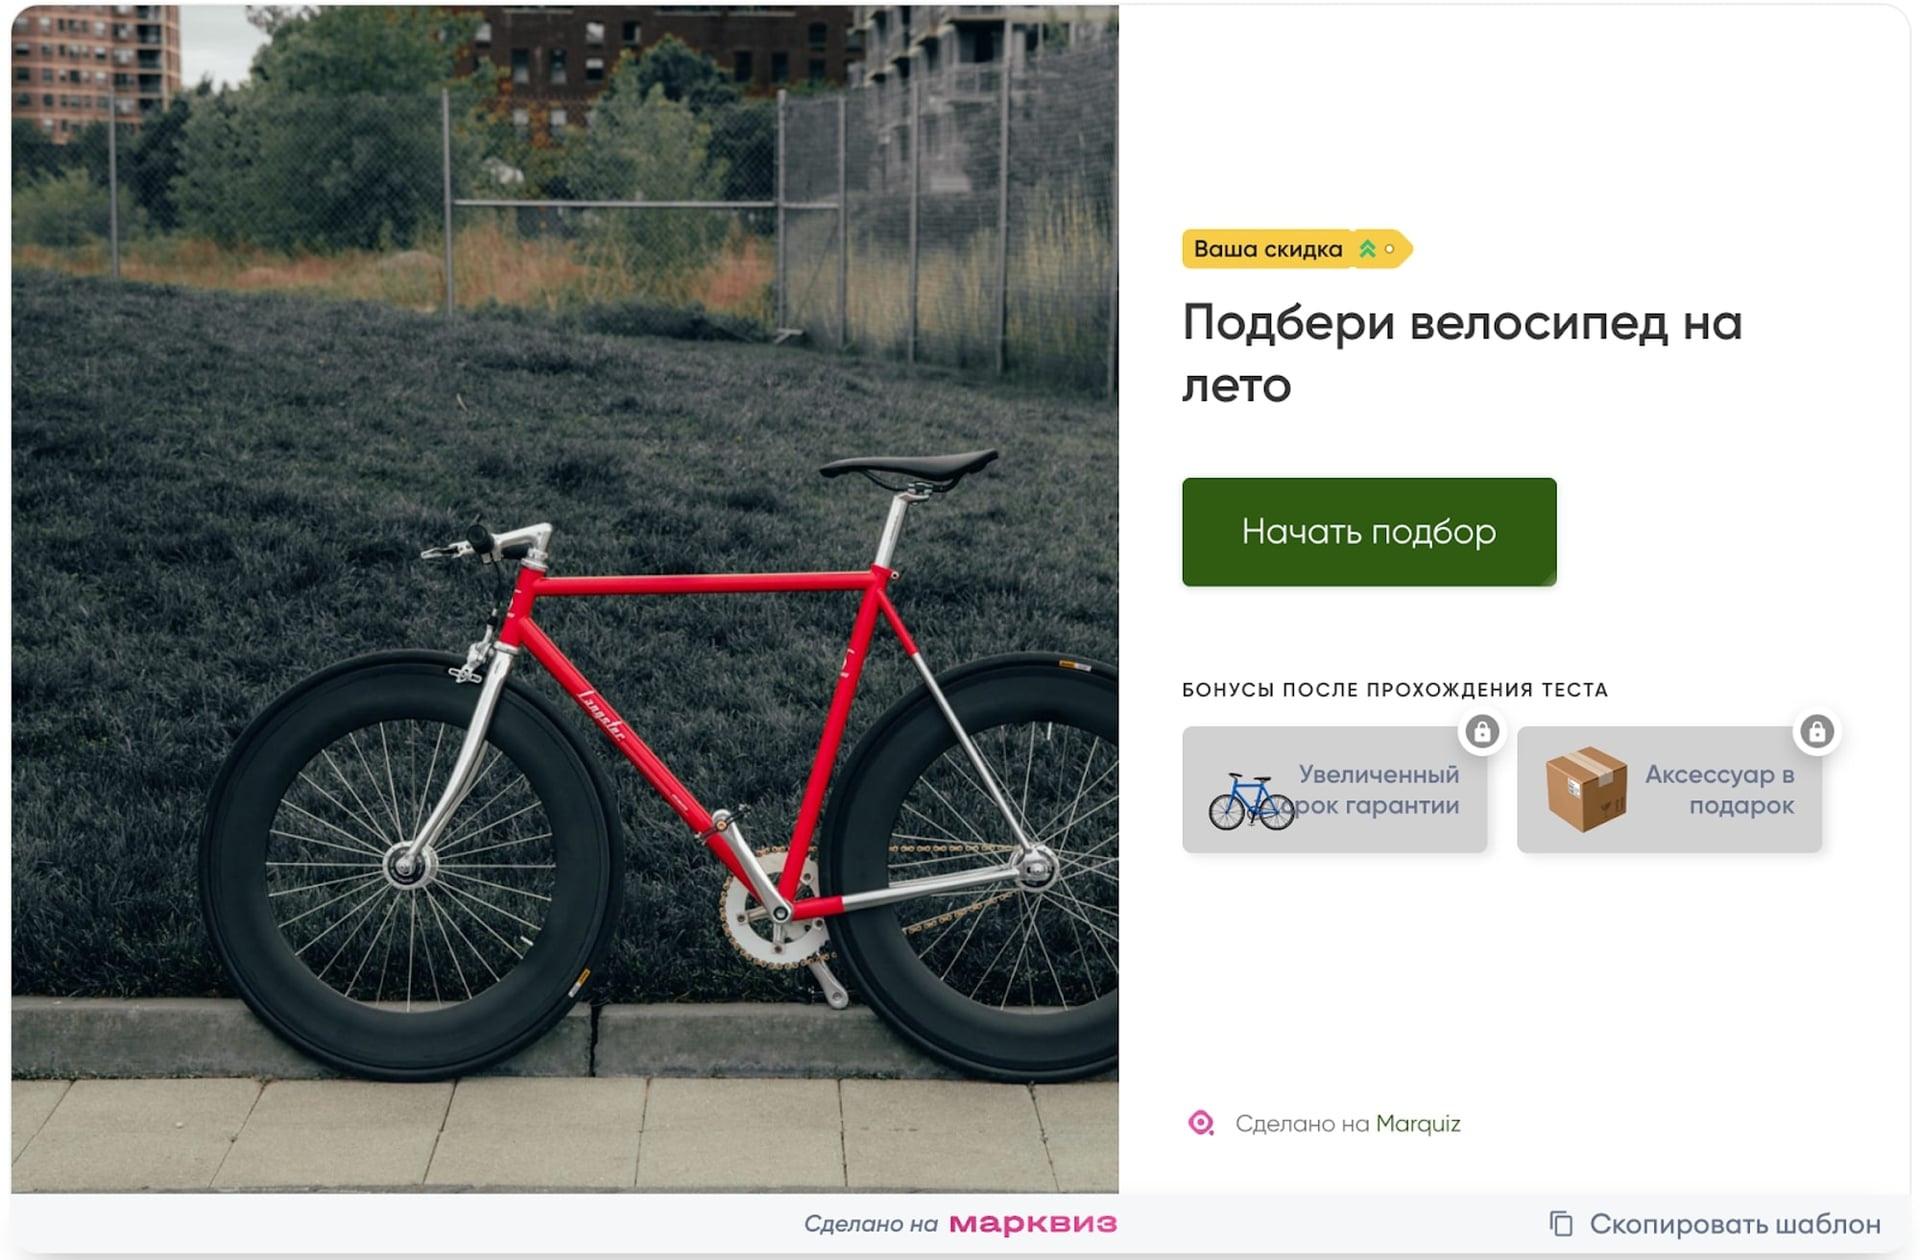Click the bicycle saddle in the photo
This screenshot has width=1920, height=1260.
908,466
